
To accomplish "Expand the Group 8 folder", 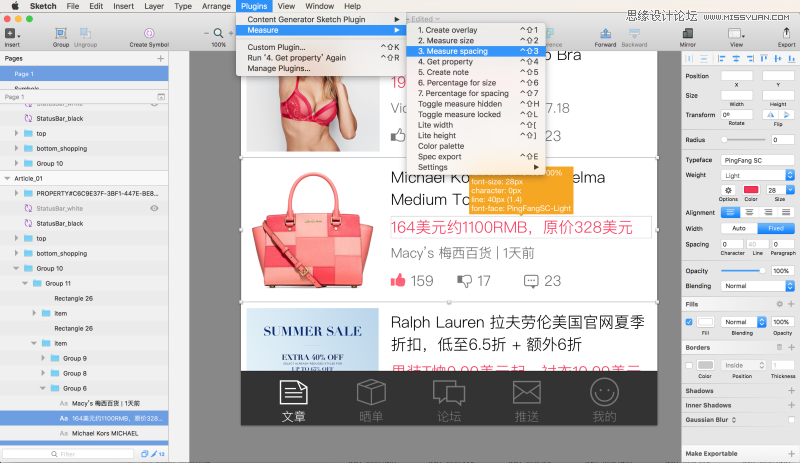I will click(x=43, y=373).
